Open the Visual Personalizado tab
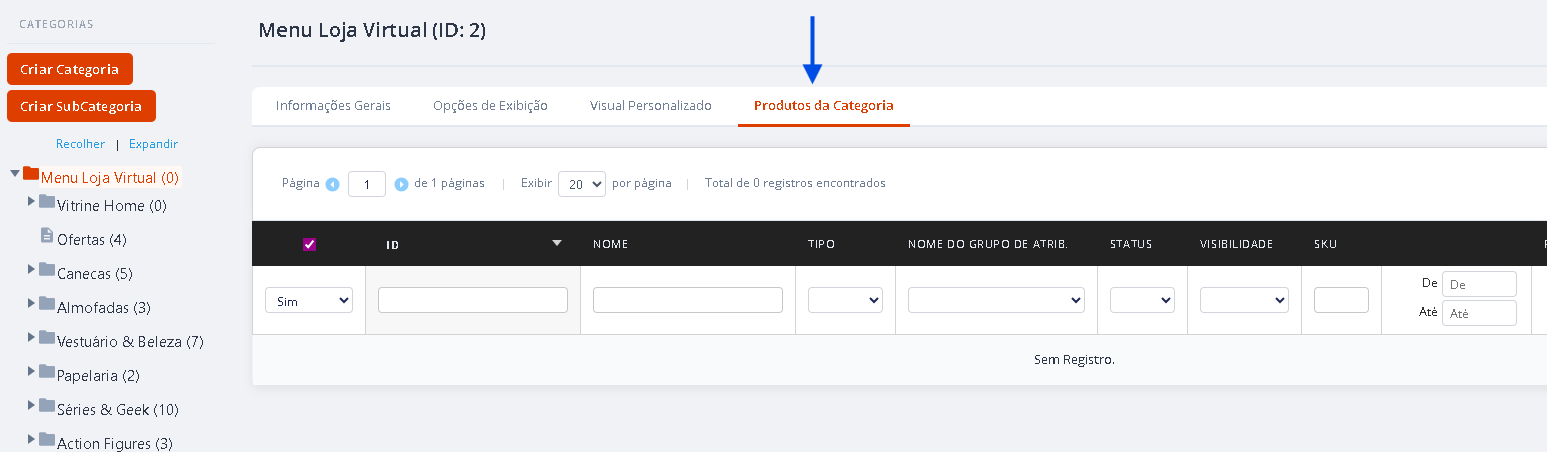 [651, 106]
